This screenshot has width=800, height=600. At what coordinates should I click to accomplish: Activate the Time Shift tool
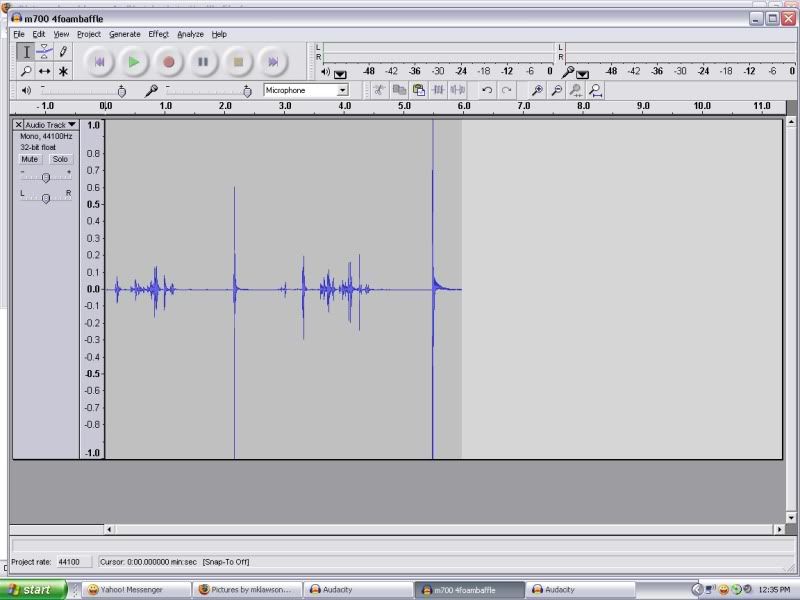(x=45, y=71)
